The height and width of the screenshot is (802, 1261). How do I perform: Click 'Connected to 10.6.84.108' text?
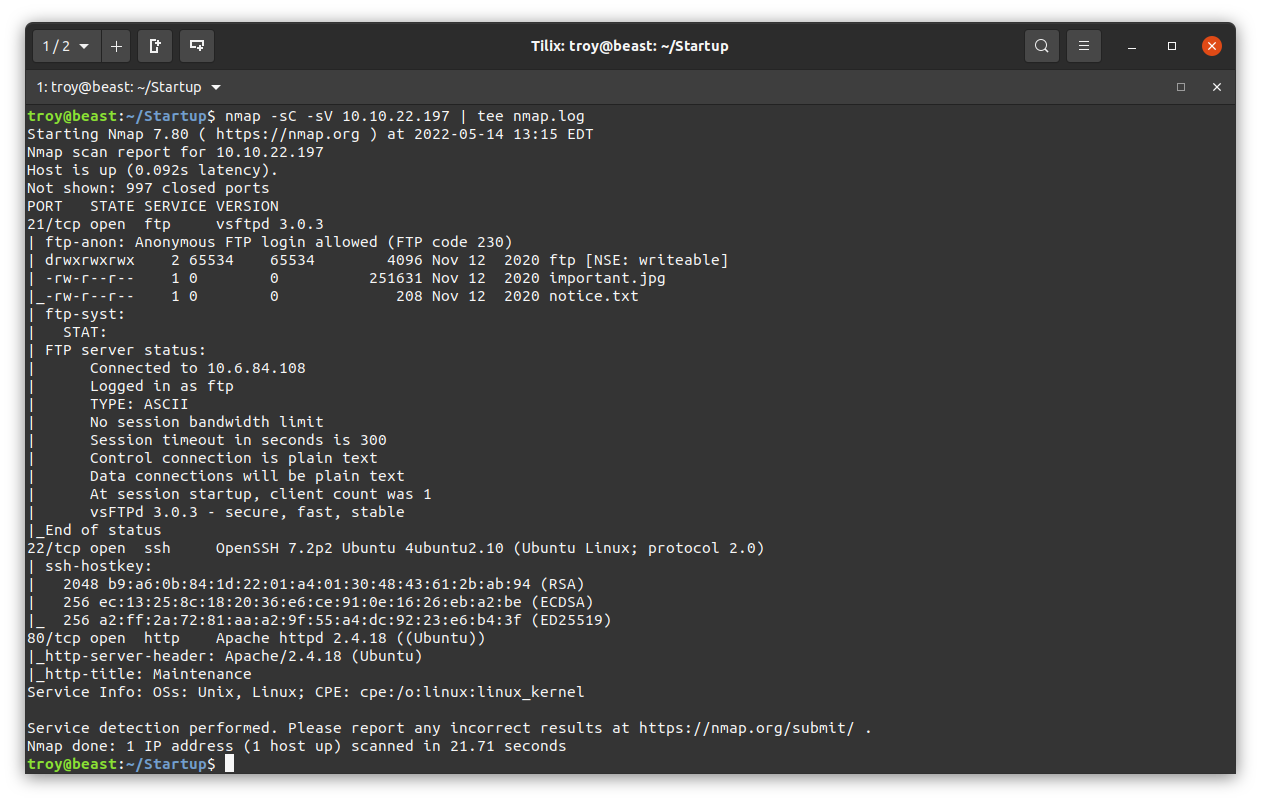[198, 368]
